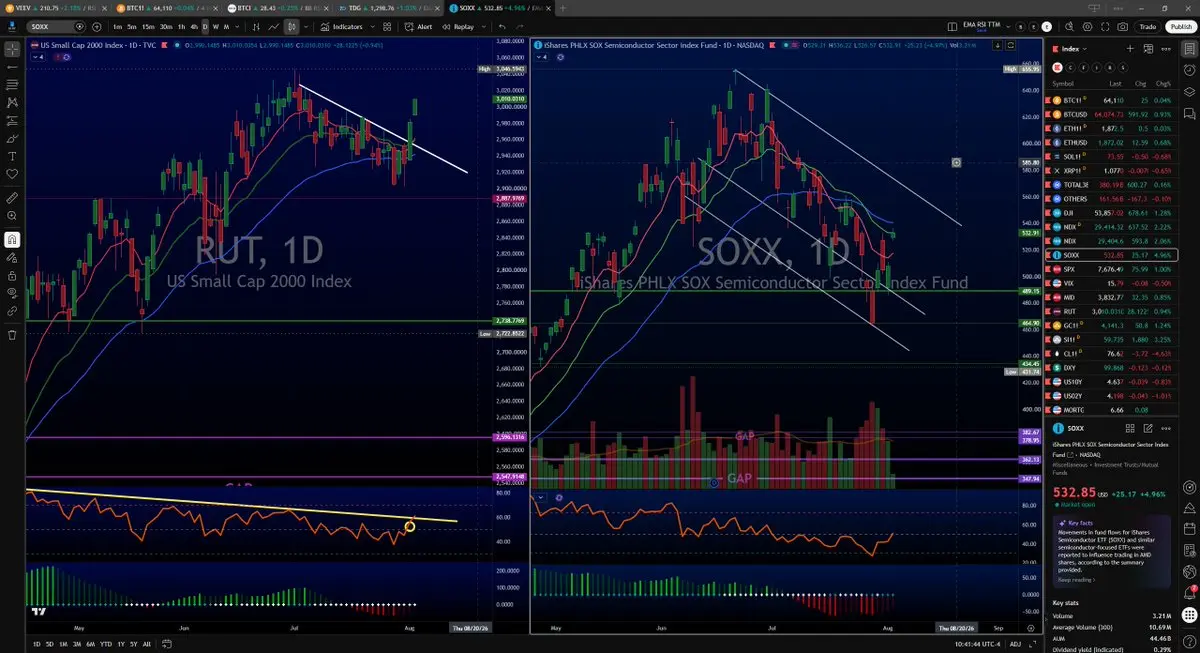
Task: Open the Indicators menu
Action: tap(343, 26)
